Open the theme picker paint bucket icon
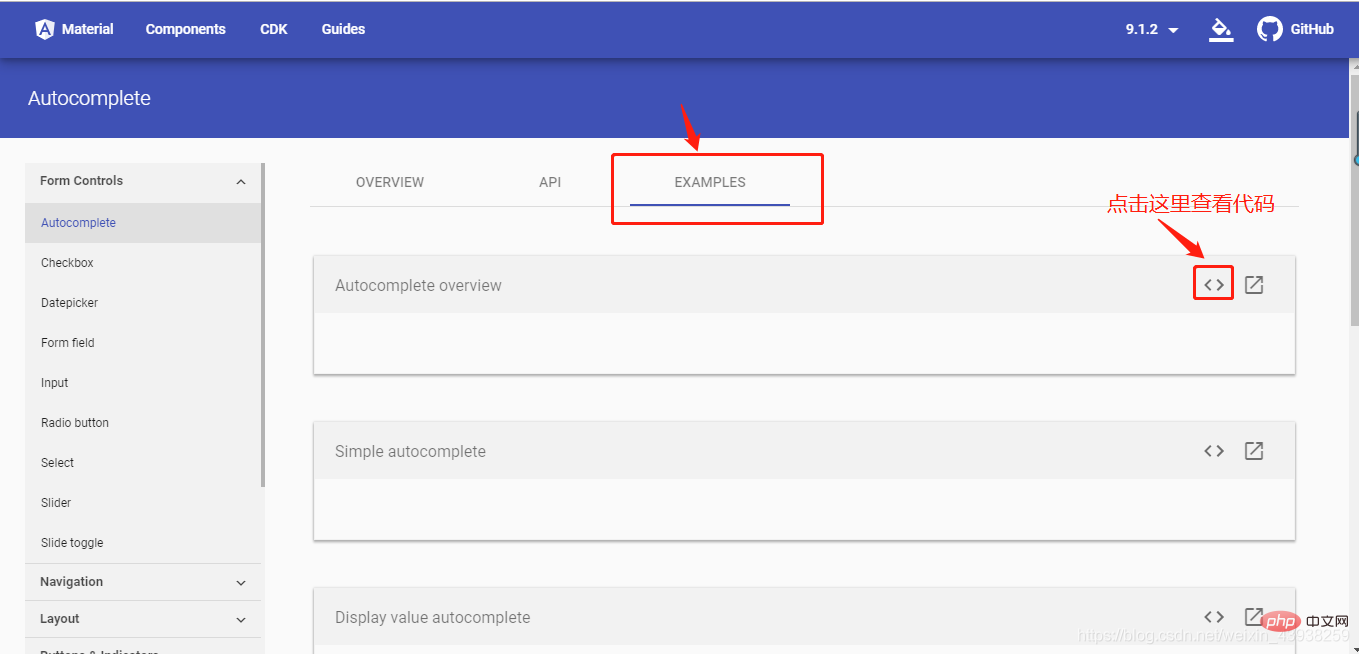 pos(1220,29)
